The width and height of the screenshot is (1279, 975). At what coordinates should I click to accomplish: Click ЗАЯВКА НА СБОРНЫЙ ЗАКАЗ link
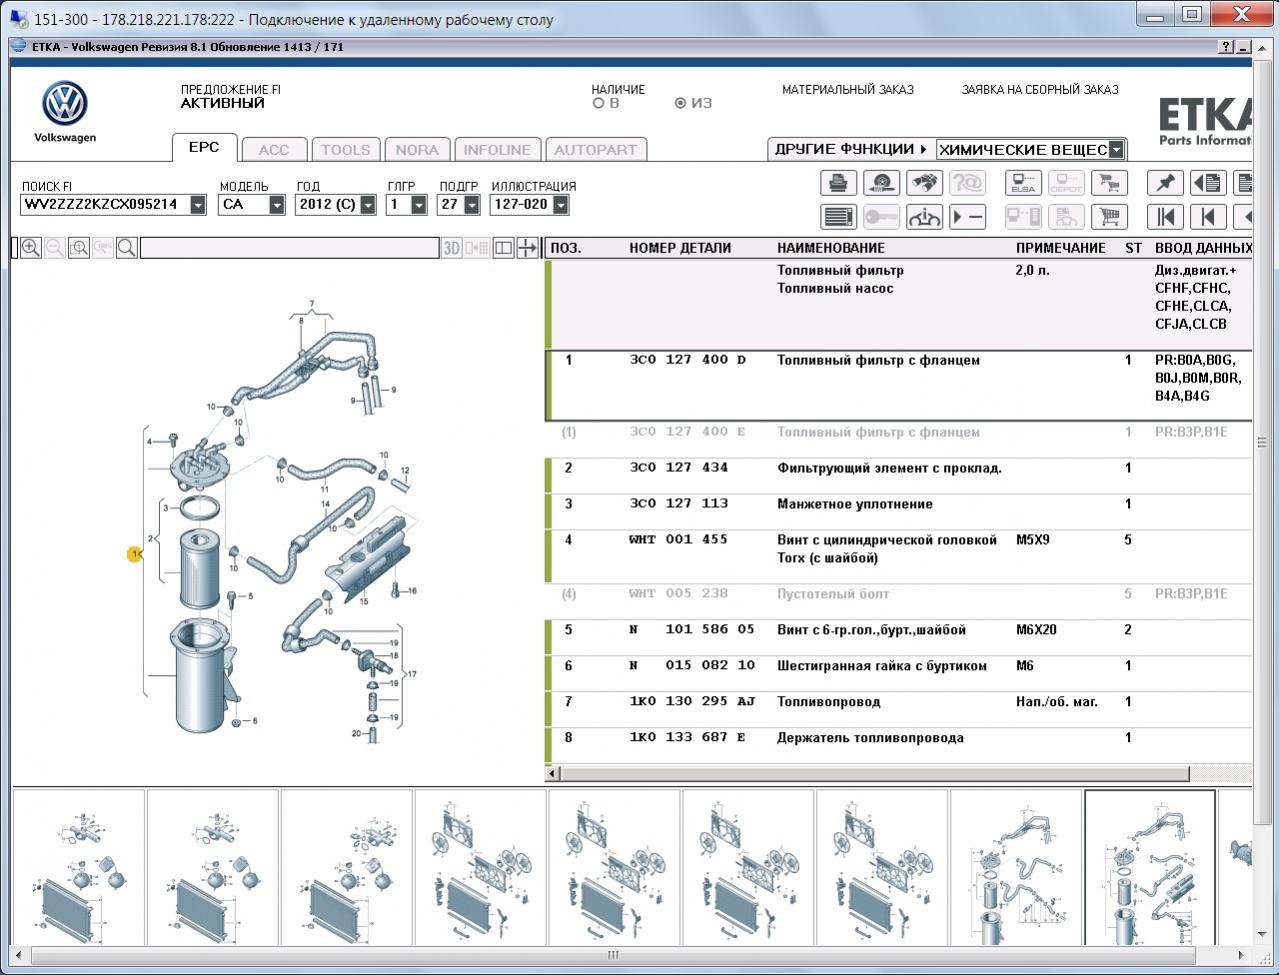click(x=1040, y=90)
